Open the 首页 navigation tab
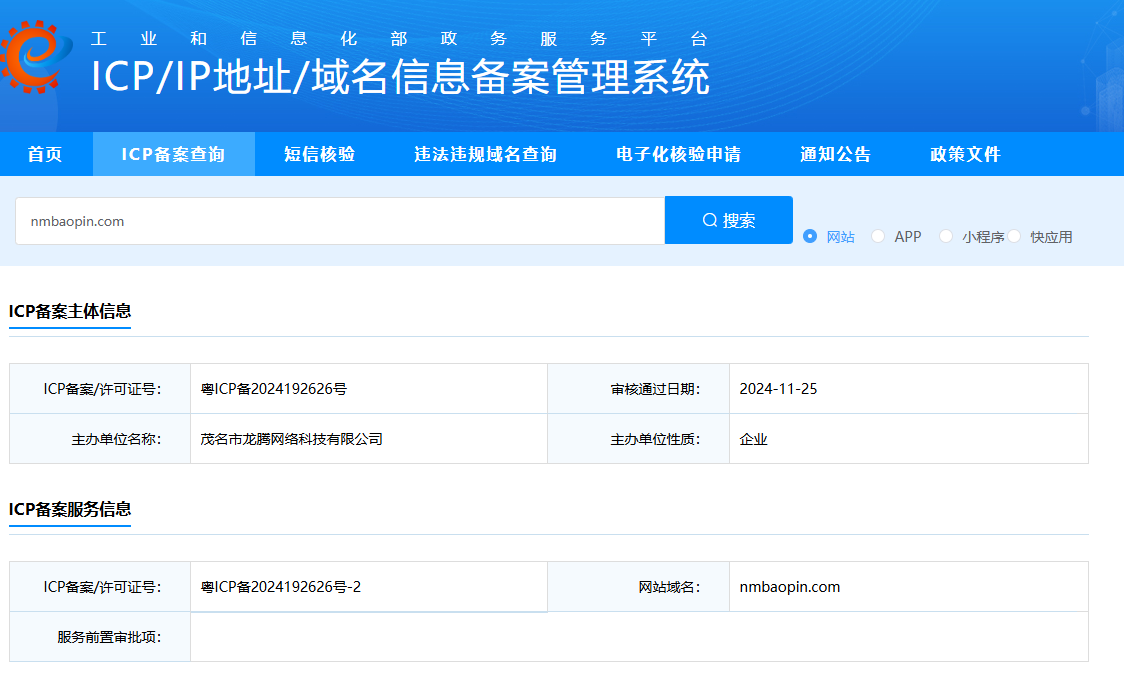Viewport: 1124px width, 684px height. (45, 154)
